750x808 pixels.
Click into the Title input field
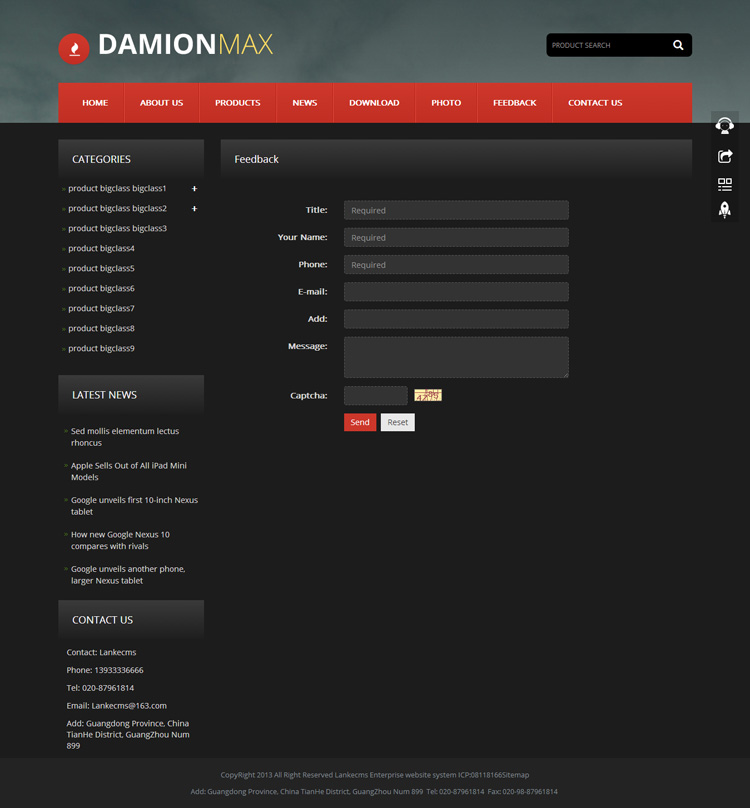click(456, 210)
